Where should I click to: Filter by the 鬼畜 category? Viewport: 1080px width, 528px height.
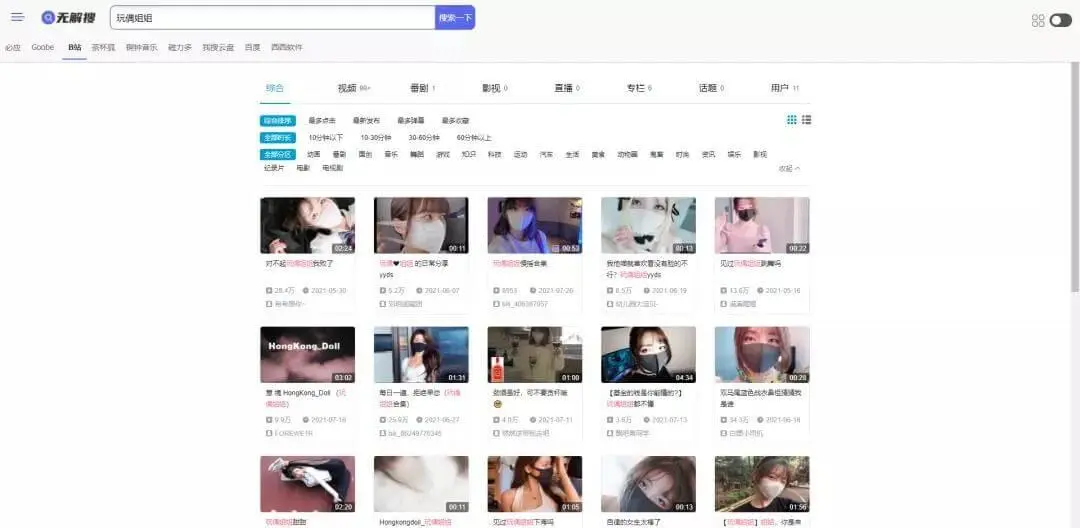pos(656,155)
